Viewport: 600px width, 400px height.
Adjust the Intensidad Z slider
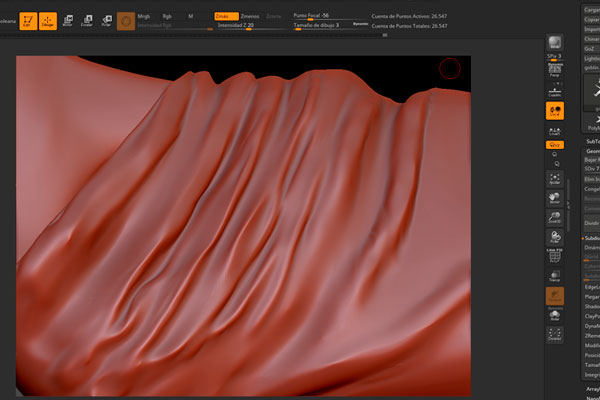(238, 25)
